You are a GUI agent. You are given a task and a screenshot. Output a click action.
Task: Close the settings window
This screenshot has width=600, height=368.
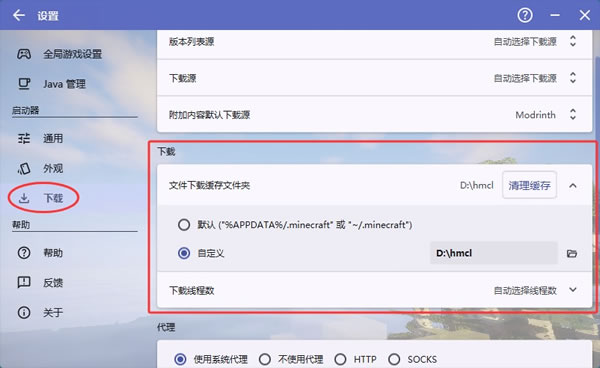[x=584, y=15]
